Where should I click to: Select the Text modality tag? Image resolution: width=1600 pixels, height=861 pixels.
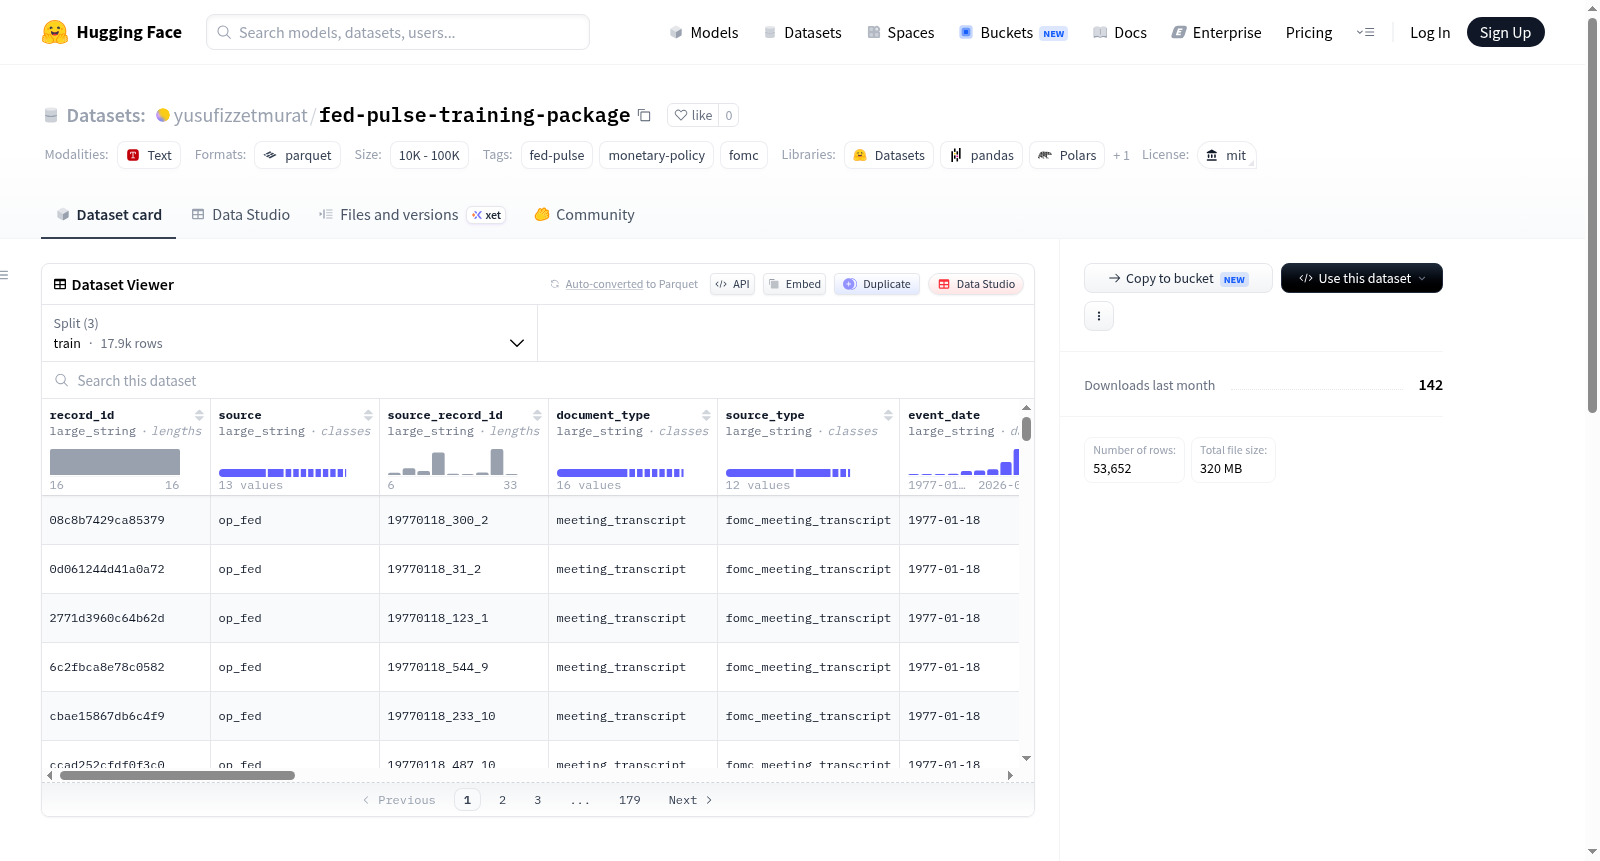149,155
